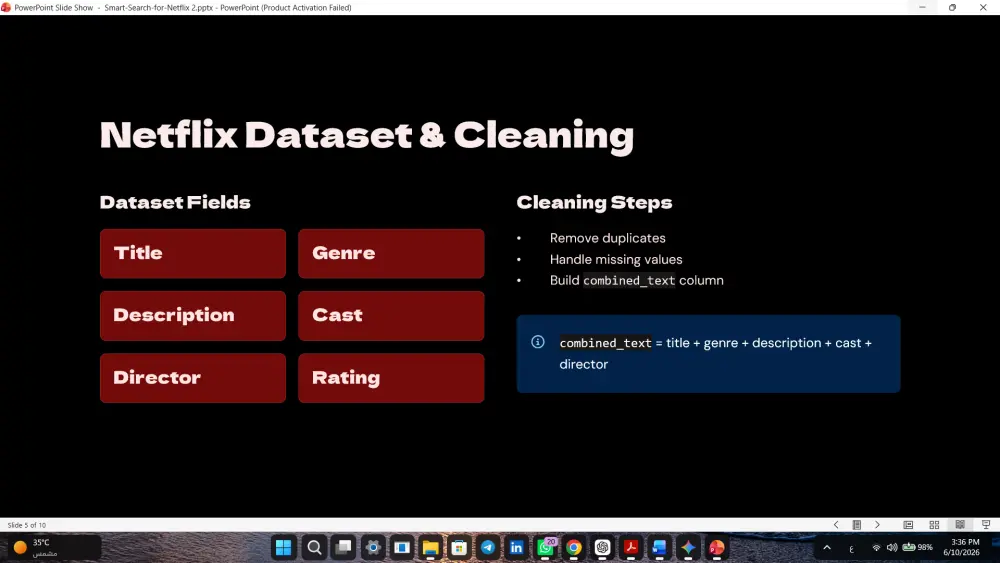Switch to Reading View

point(960,525)
